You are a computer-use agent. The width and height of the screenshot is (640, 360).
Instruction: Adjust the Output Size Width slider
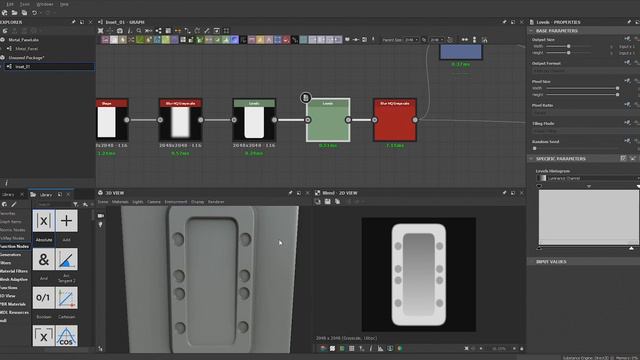click(x=569, y=47)
